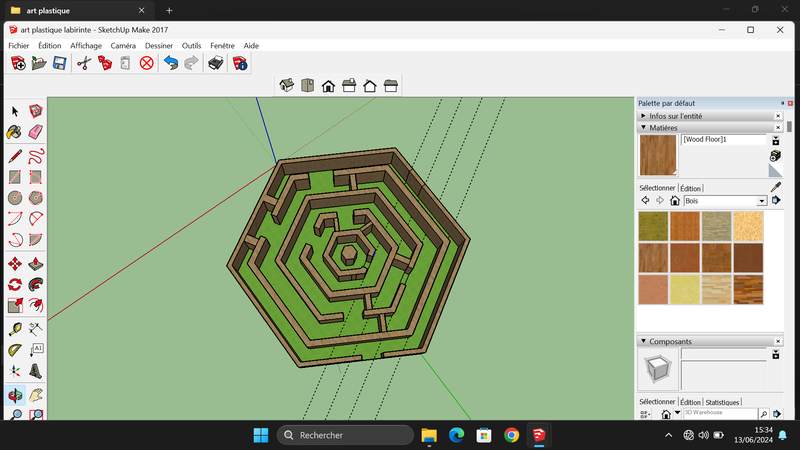Screen dimensions: 800x450
Task: Open the Caméra menu
Action: point(123,45)
